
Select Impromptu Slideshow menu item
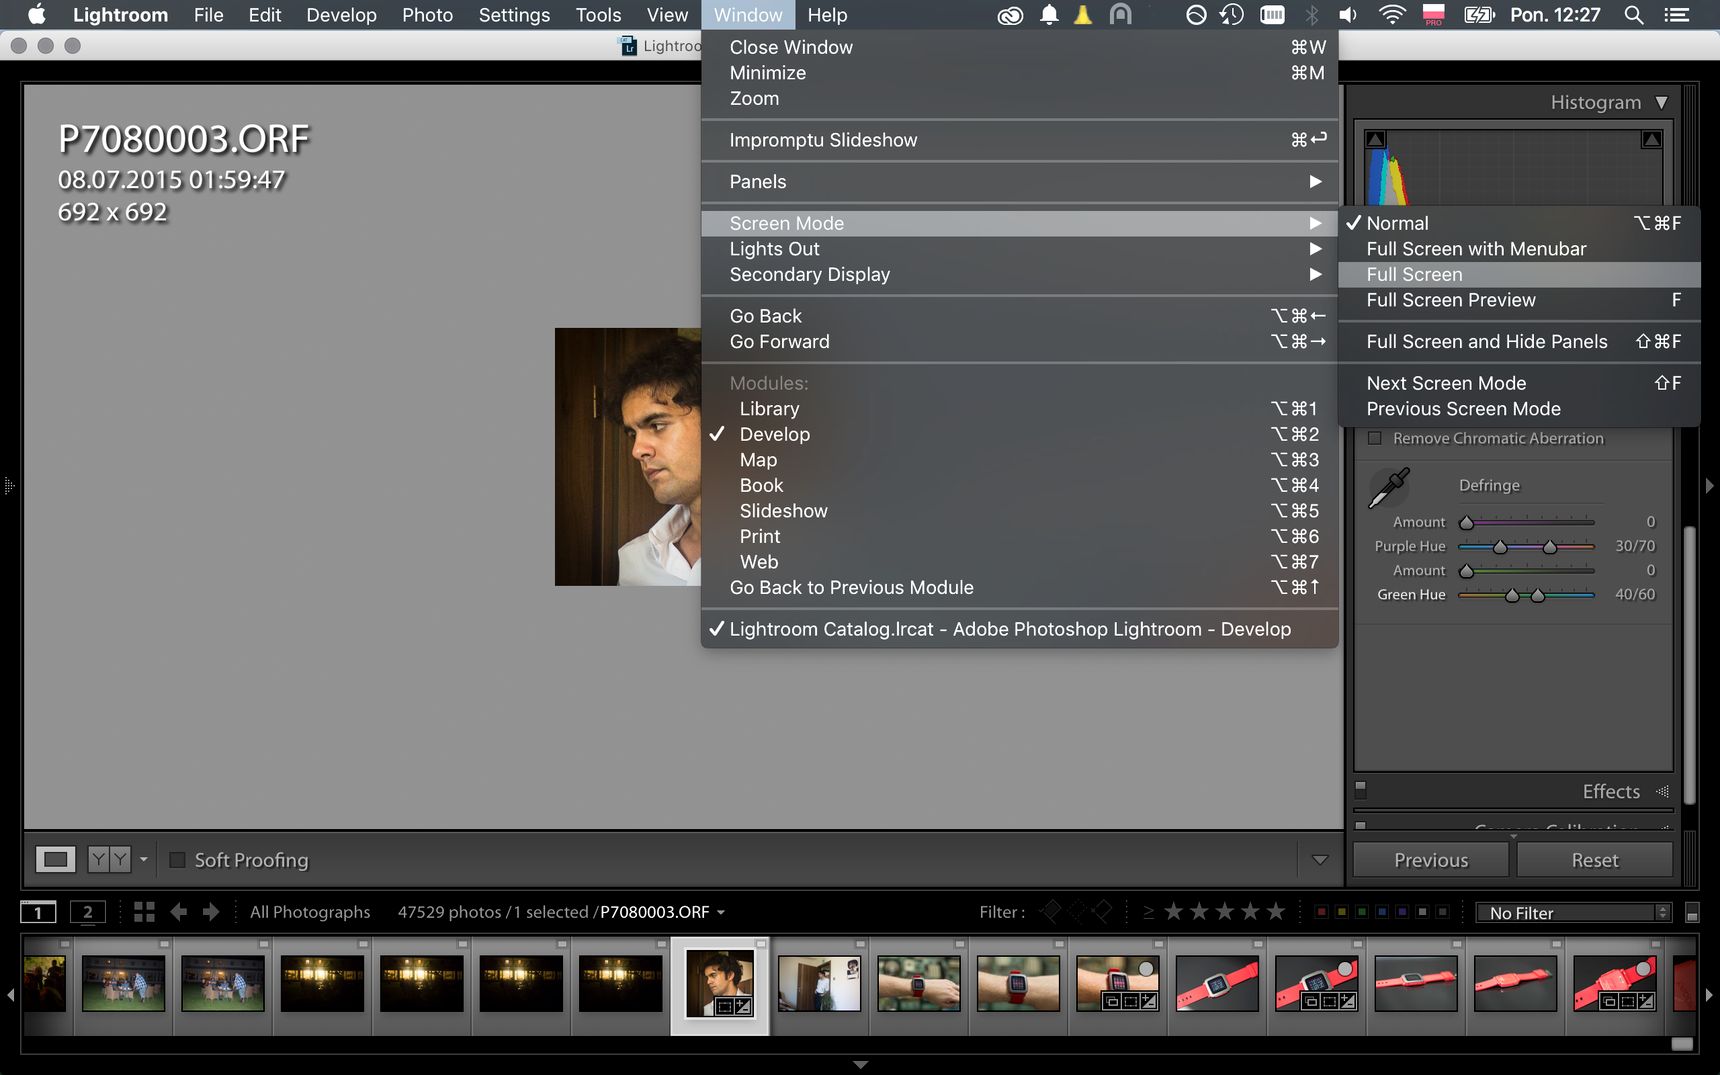coord(1020,140)
